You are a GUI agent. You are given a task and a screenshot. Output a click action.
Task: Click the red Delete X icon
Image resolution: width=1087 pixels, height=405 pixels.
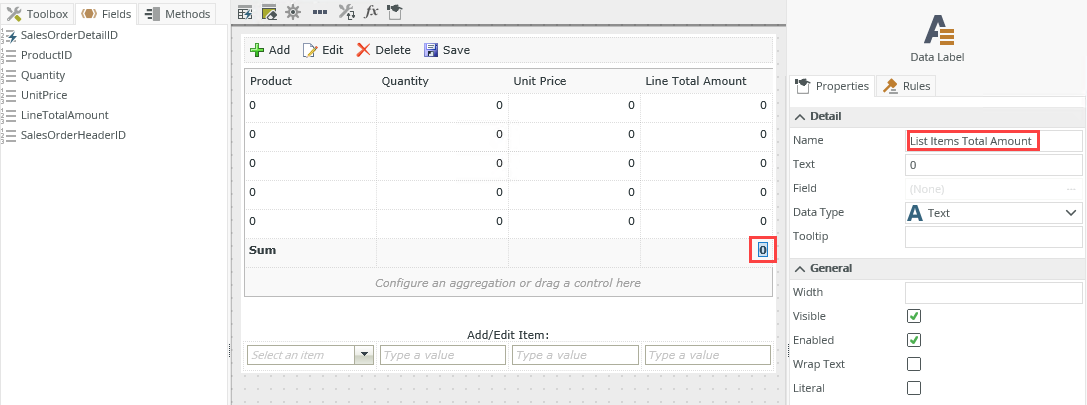click(364, 50)
